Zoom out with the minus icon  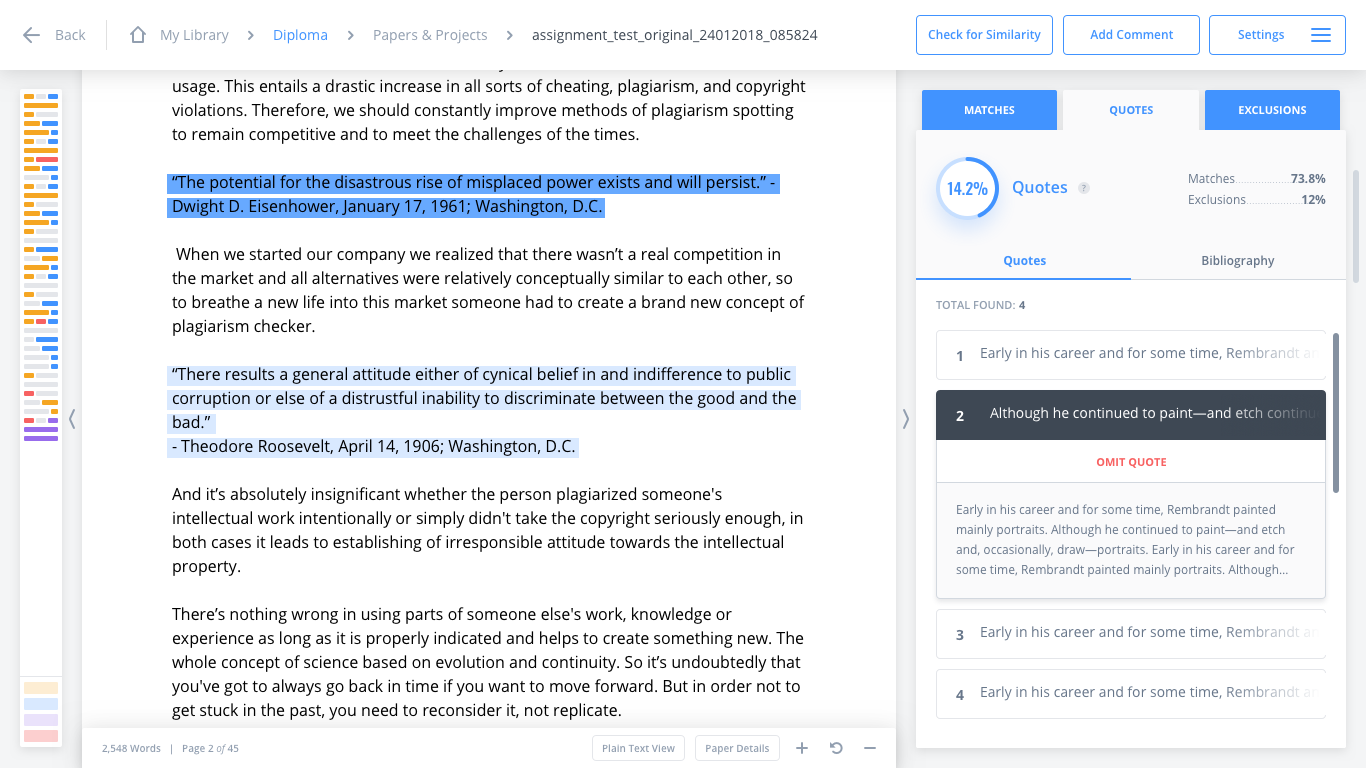[x=870, y=748]
